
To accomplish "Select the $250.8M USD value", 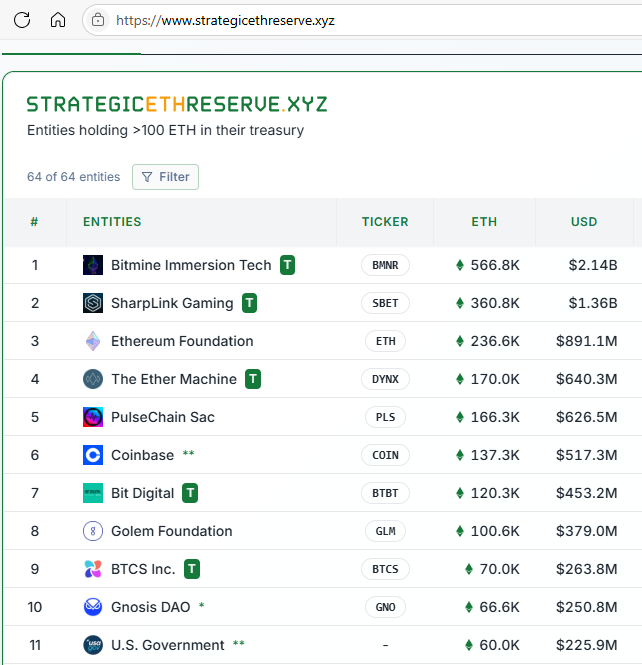I will 587,607.
